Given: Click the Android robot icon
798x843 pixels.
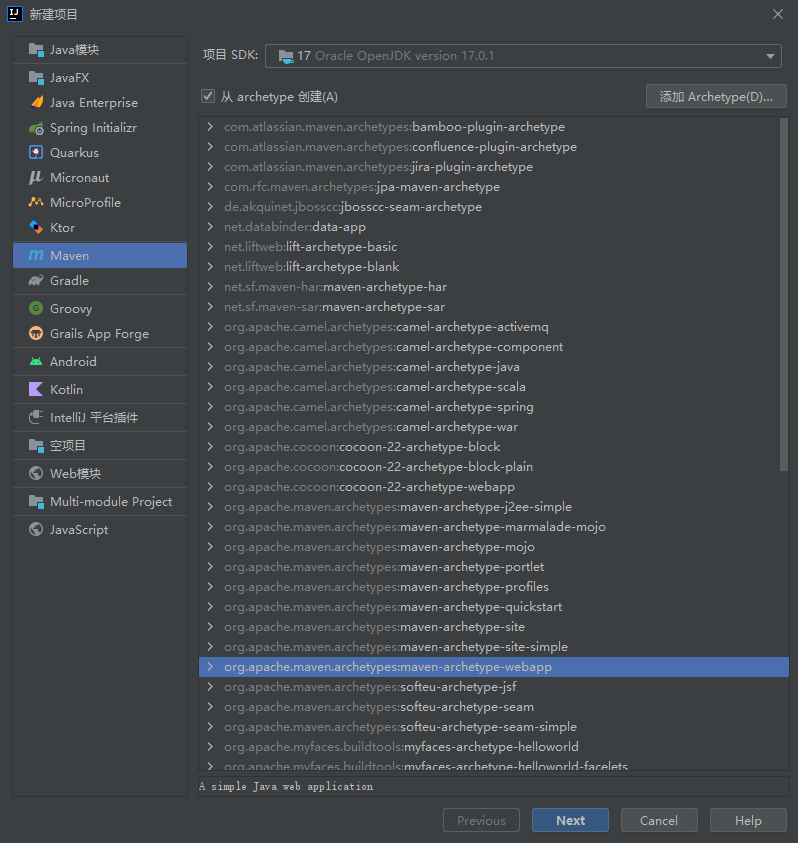Looking at the screenshot, I should [36, 361].
